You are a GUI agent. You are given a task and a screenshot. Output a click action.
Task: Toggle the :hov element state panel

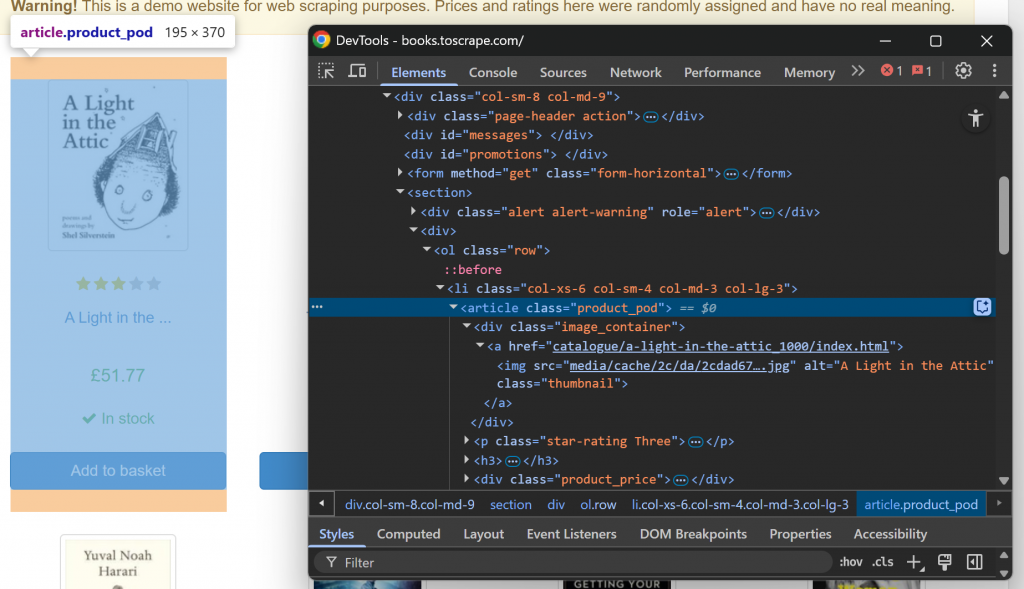[x=851, y=562]
